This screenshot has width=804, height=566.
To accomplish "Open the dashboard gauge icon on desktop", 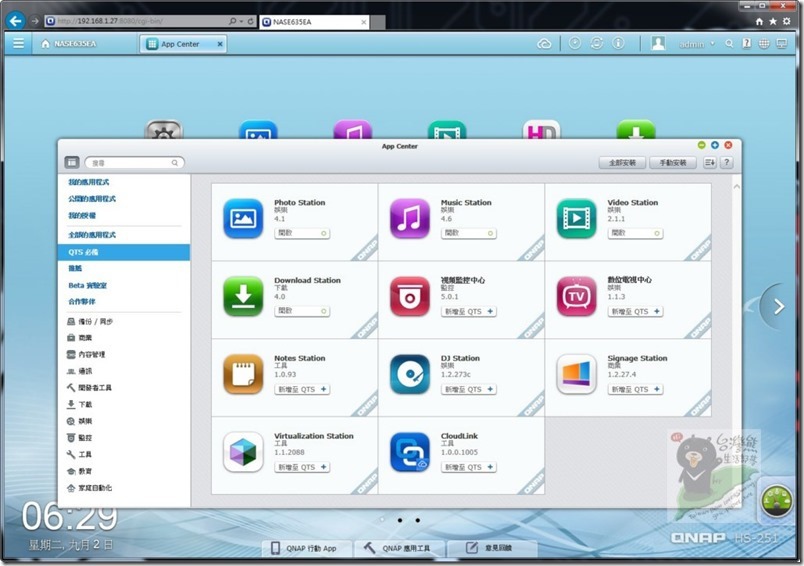I will [776, 500].
